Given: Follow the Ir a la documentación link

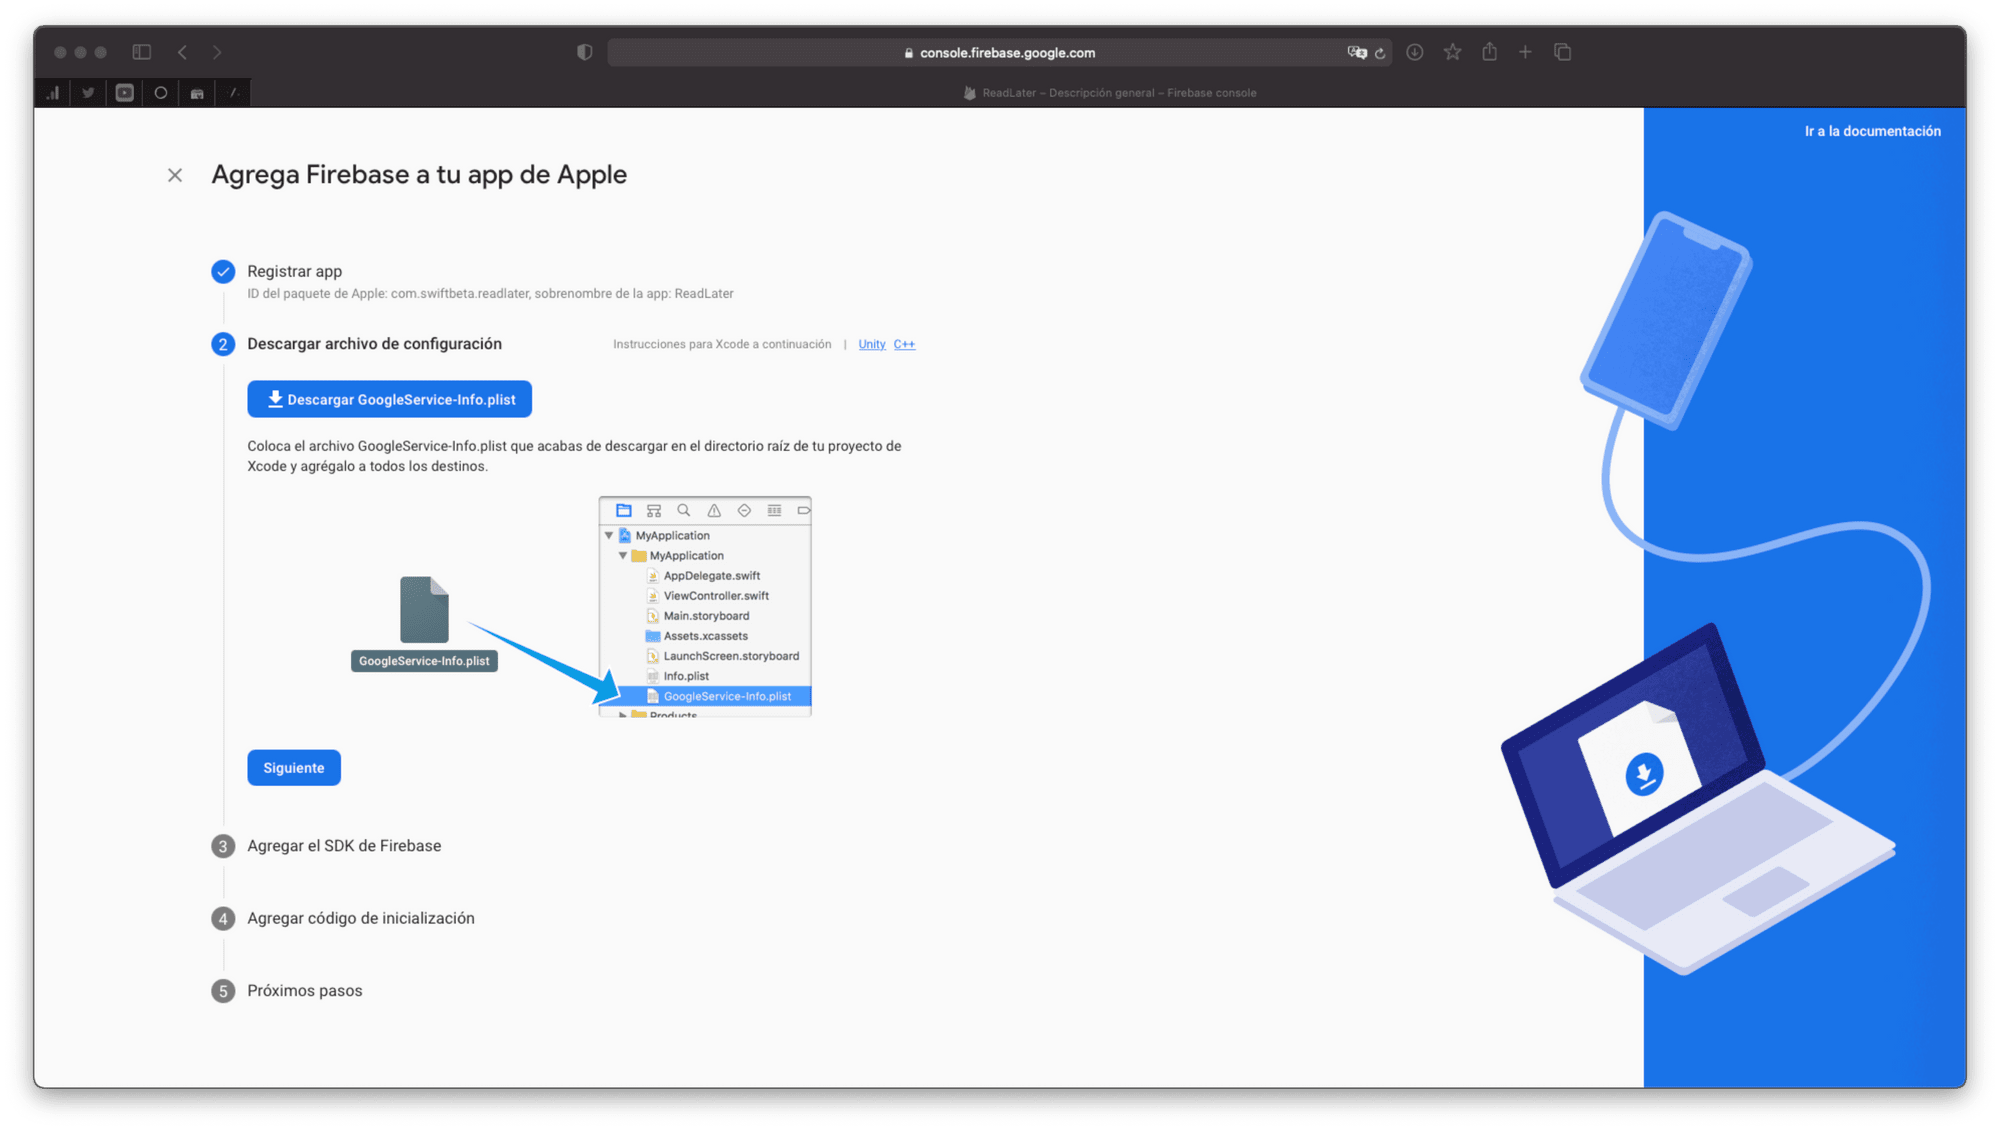Looking at the screenshot, I should pos(1872,131).
